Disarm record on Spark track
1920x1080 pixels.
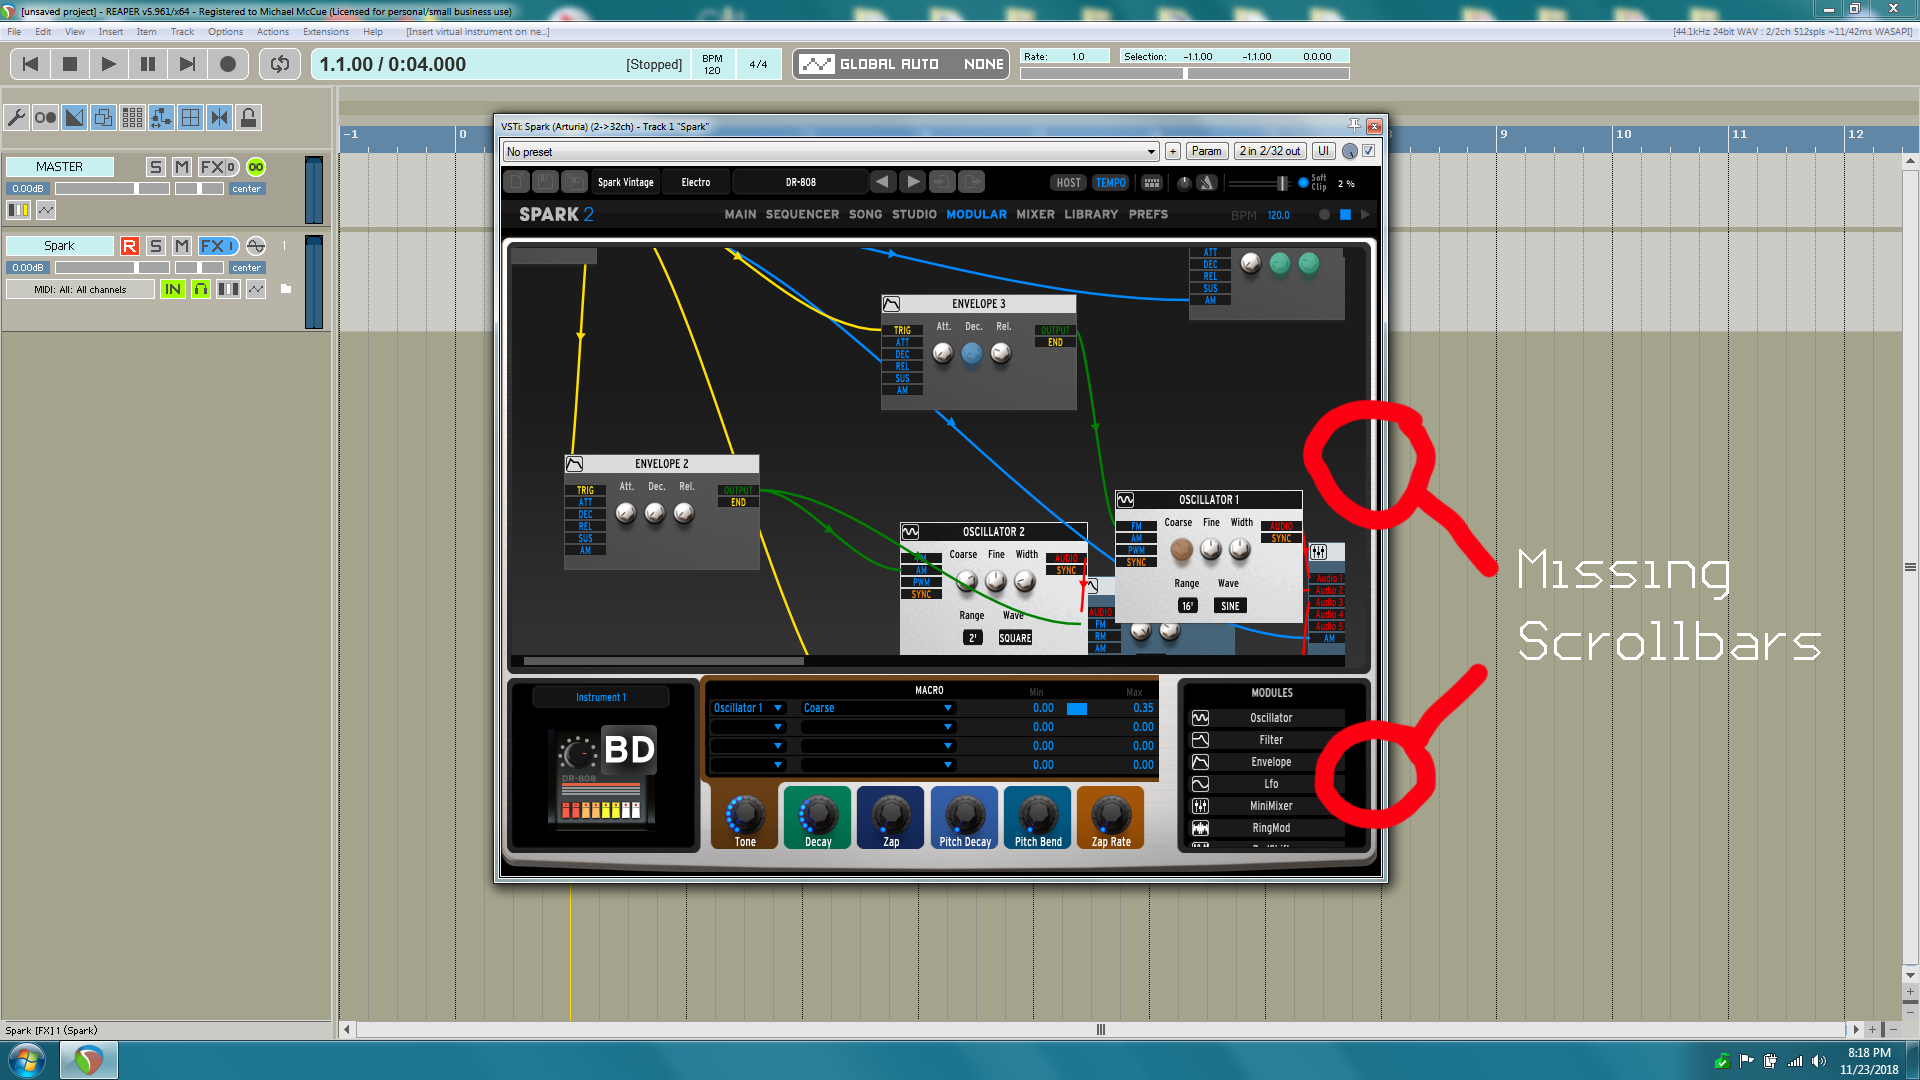click(x=129, y=246)
